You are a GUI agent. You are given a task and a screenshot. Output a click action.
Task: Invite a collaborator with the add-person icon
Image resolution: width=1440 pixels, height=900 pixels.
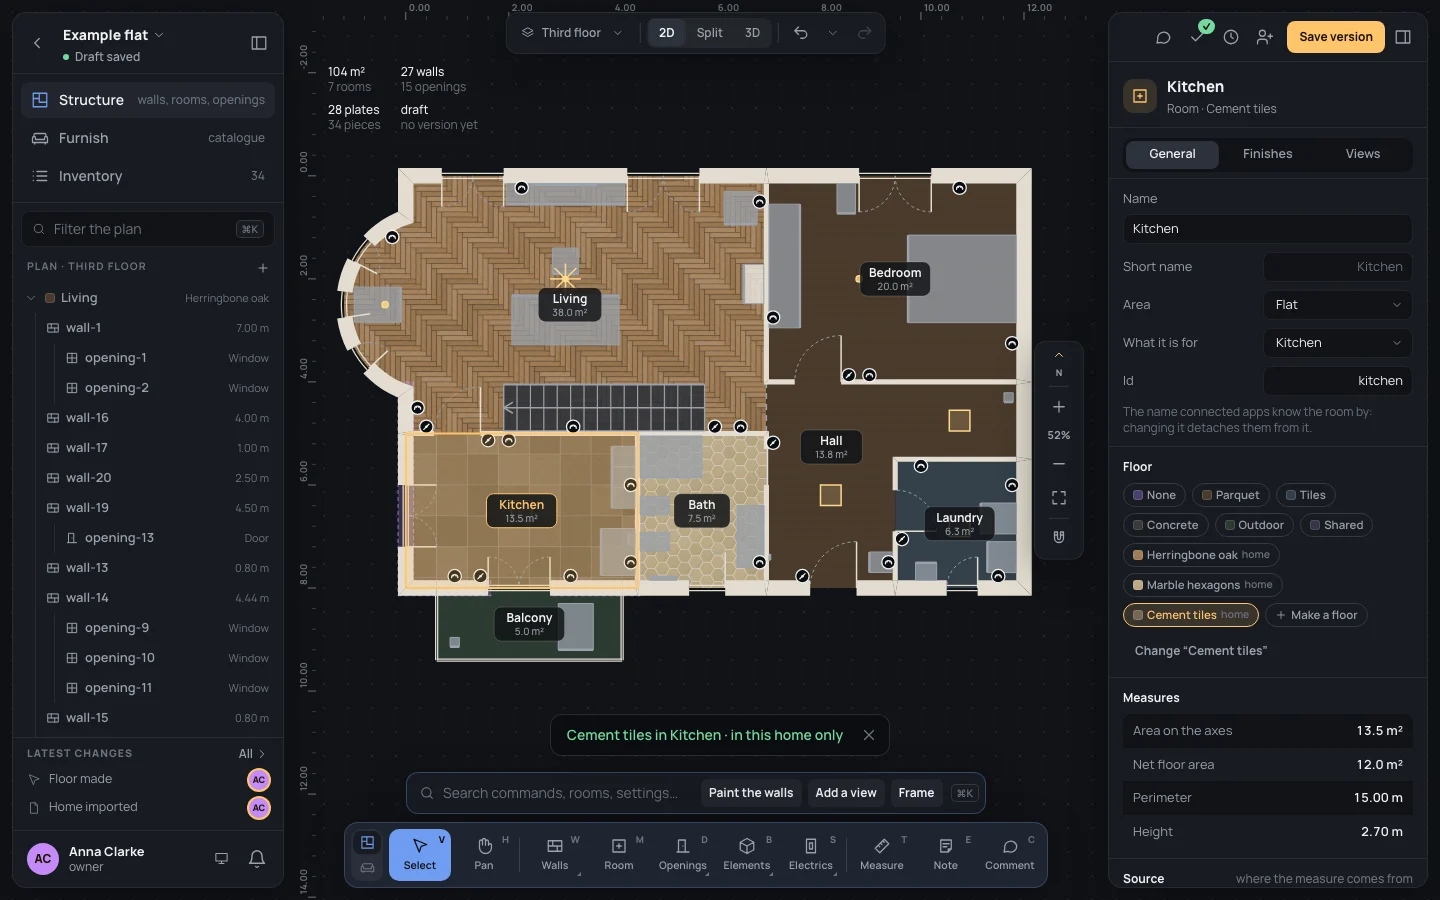(x=1265, y=37)
